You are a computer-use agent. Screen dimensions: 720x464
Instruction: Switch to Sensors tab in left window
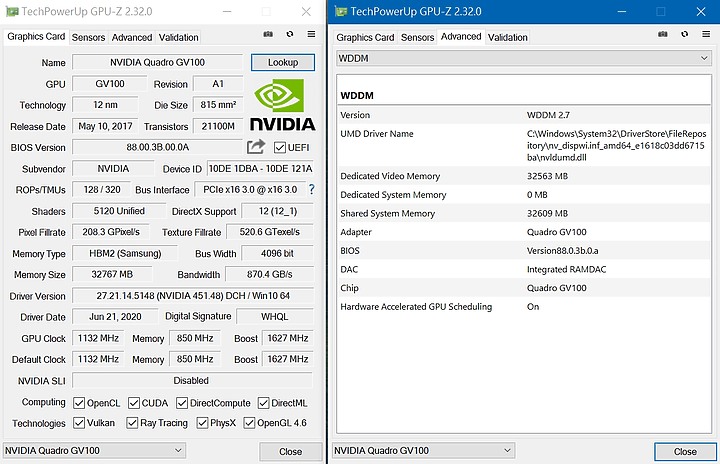click(88, 38)
